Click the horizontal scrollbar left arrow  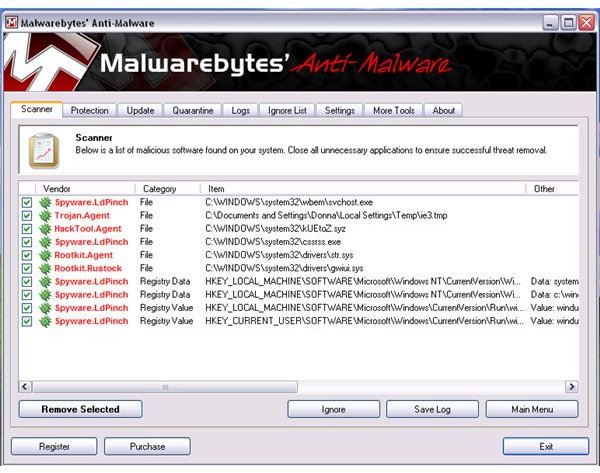click(x=25, y=387)
